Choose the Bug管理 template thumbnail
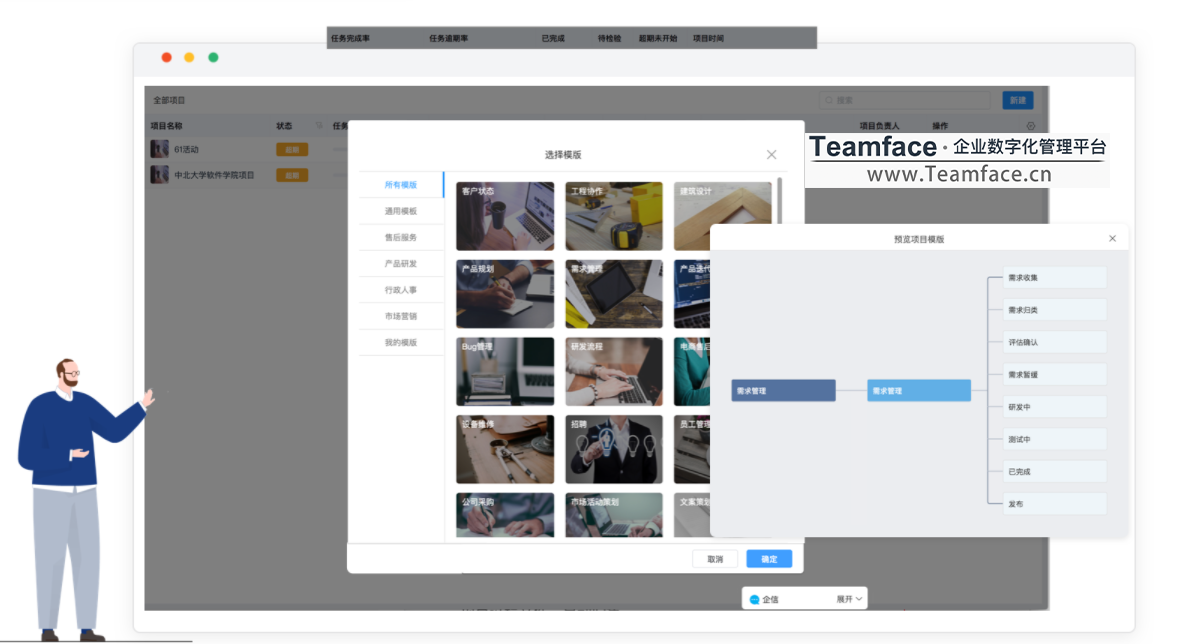The height and width of the screenshot is (644, 1180). coord(505,372)
